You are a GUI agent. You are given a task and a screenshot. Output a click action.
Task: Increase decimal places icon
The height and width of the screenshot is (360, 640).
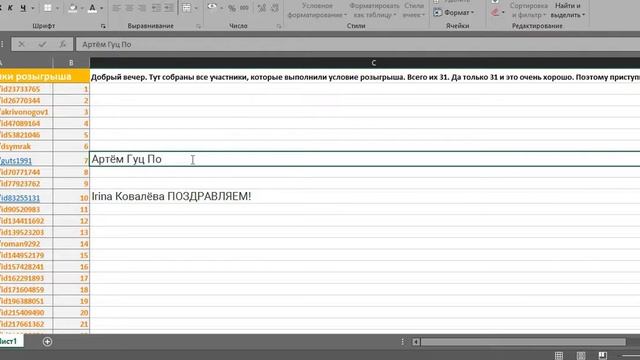(x=262, y=8)
